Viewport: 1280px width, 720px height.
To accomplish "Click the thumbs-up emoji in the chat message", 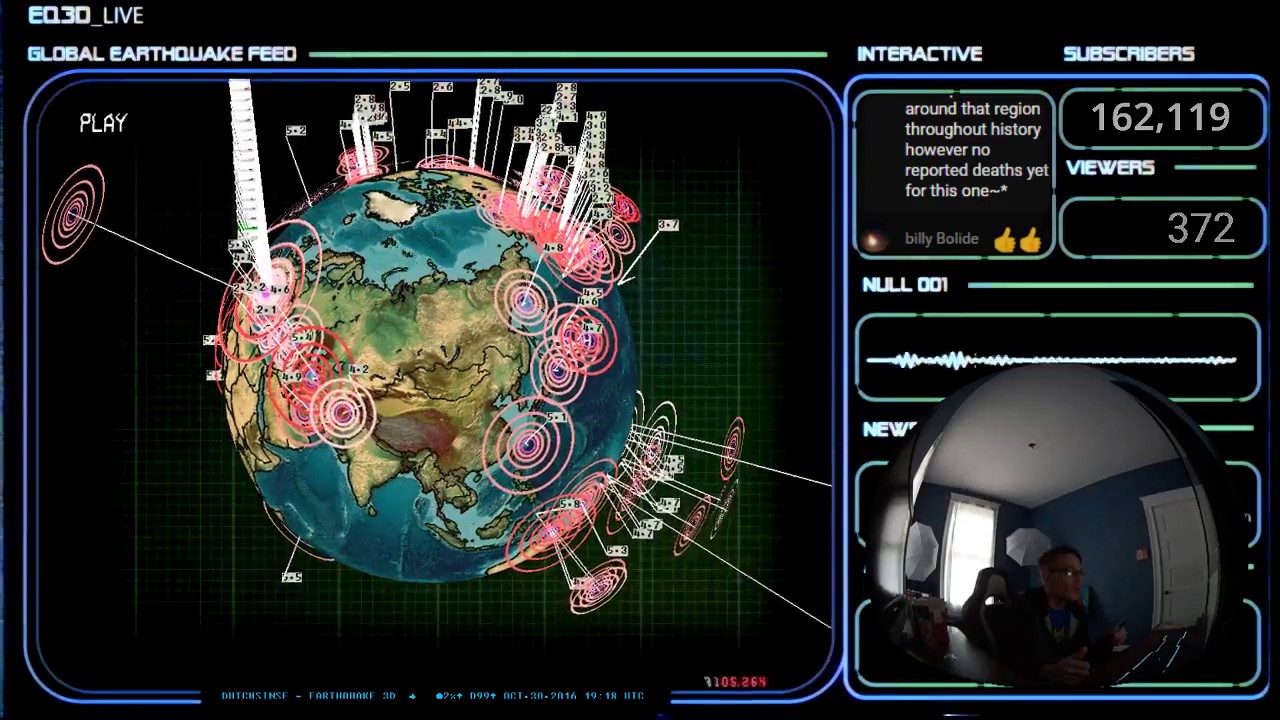I will pos(1017,240).
